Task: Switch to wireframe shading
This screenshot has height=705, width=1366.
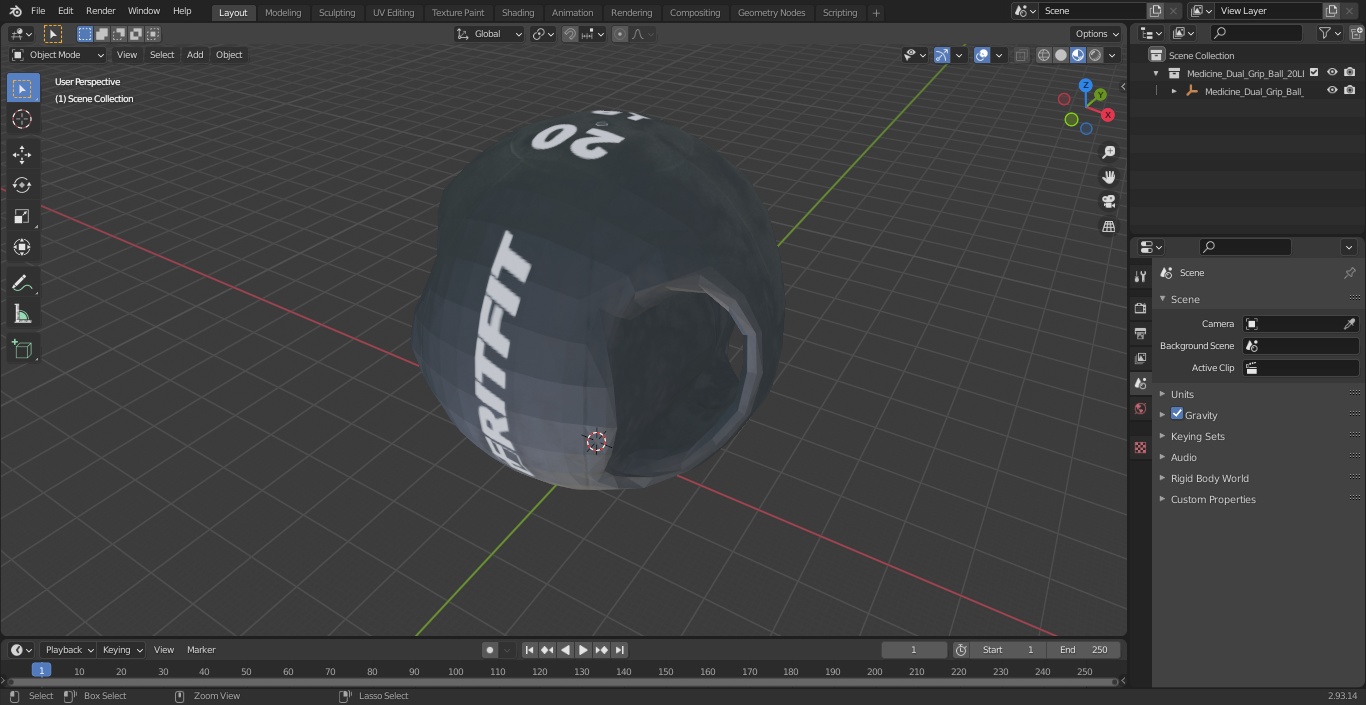Action: coord(1043,55)
